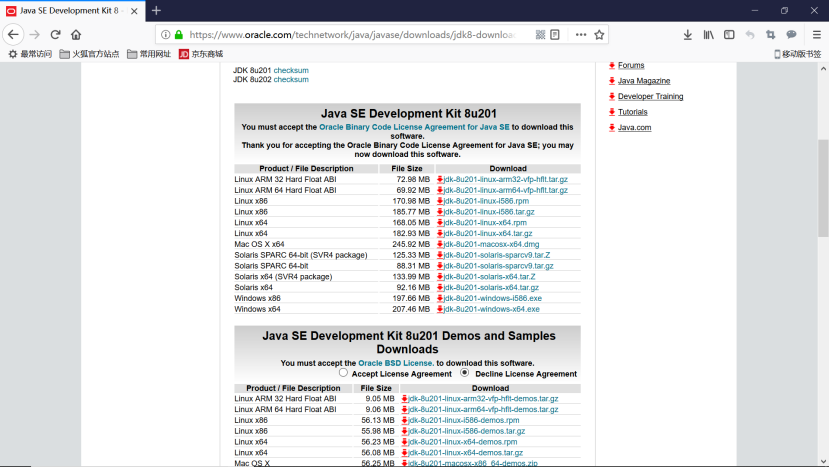This screenshot has width=830, height=467.
Task: Open the Oracle Binary Code License Agreement link
Action: 414,127
